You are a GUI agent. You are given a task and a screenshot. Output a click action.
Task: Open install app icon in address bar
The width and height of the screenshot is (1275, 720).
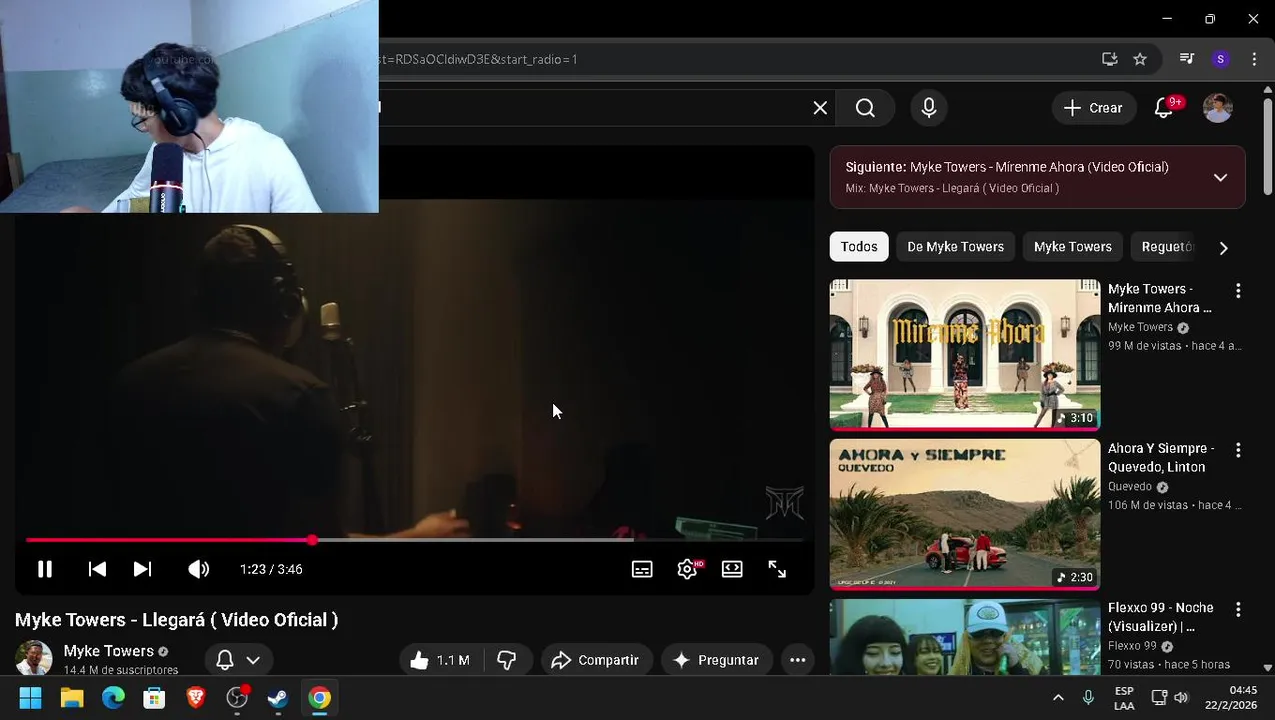pyautogui.click(x=1110, y=59)
